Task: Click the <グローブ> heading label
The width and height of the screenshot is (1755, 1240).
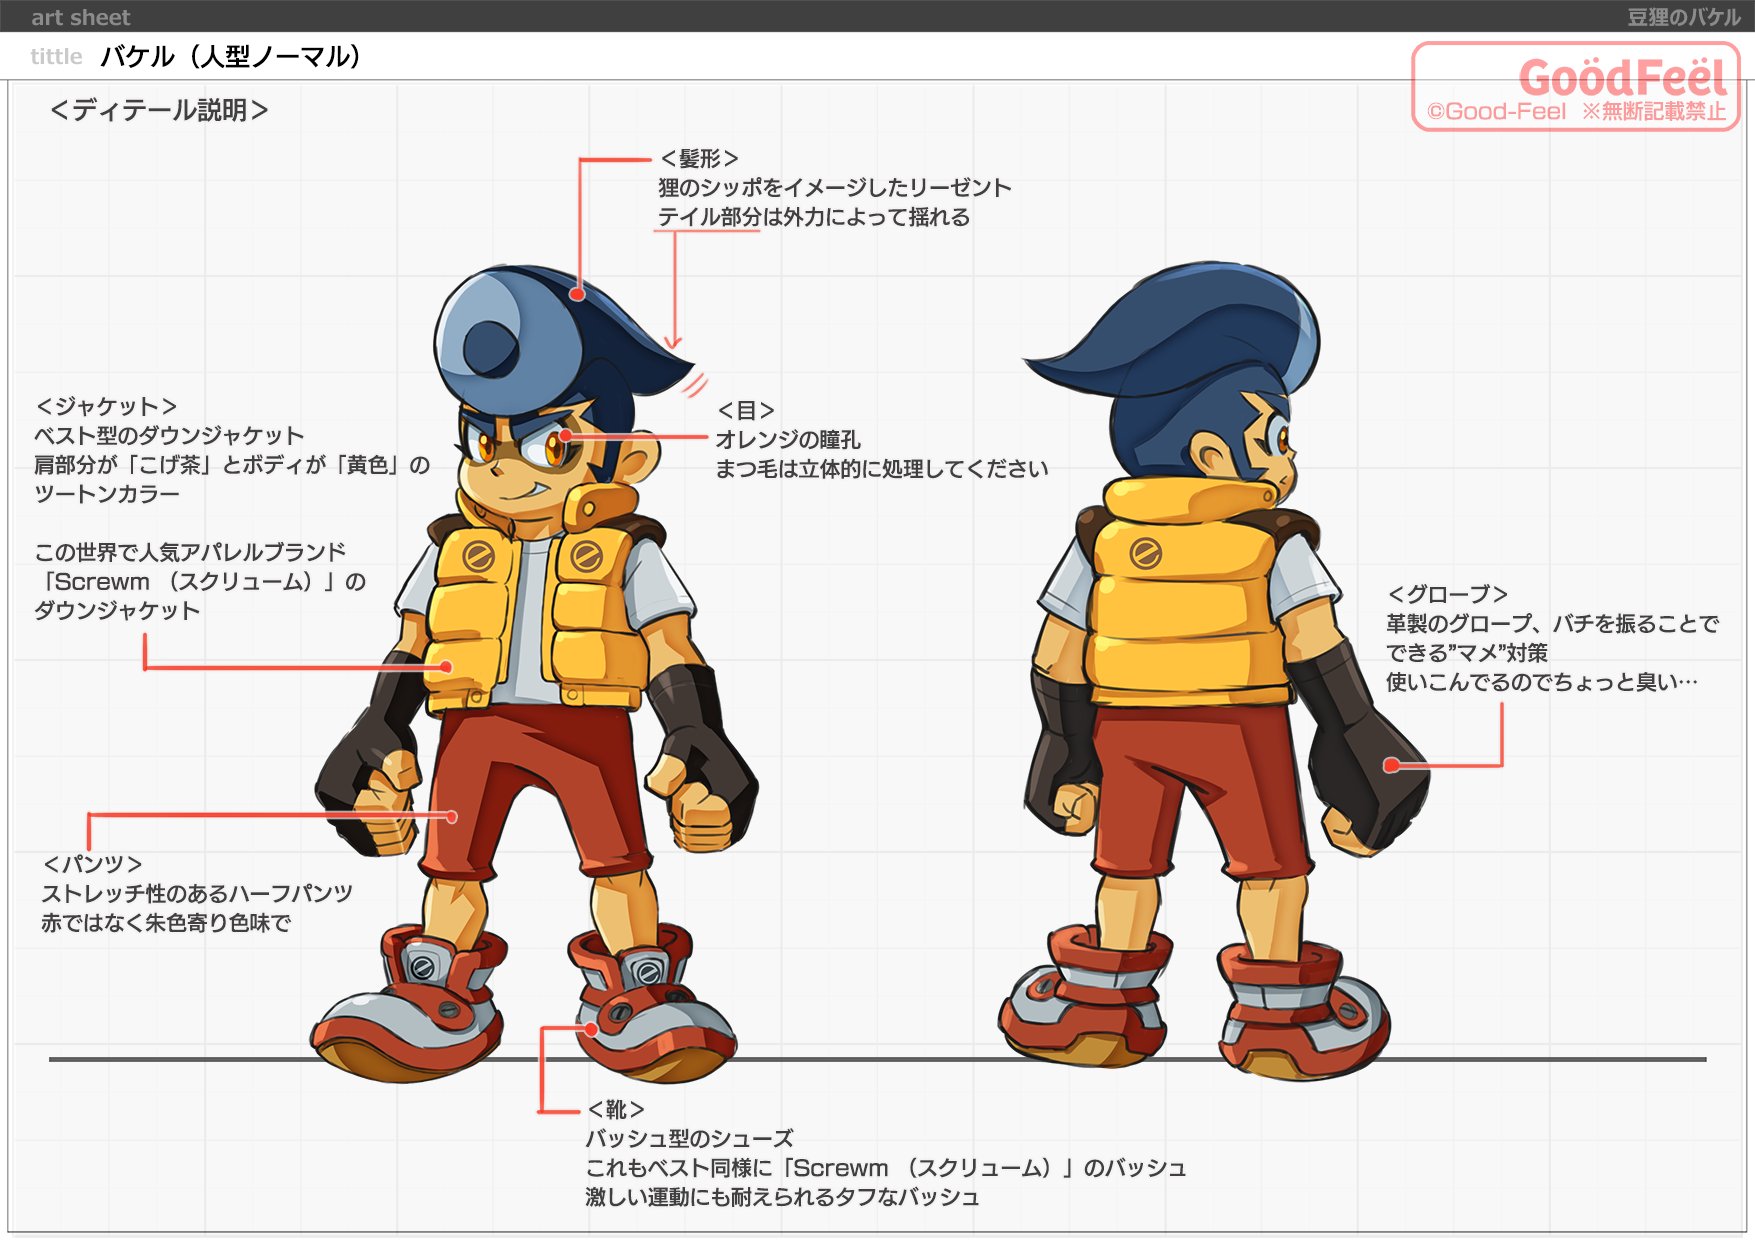Action: [1447, 594]
